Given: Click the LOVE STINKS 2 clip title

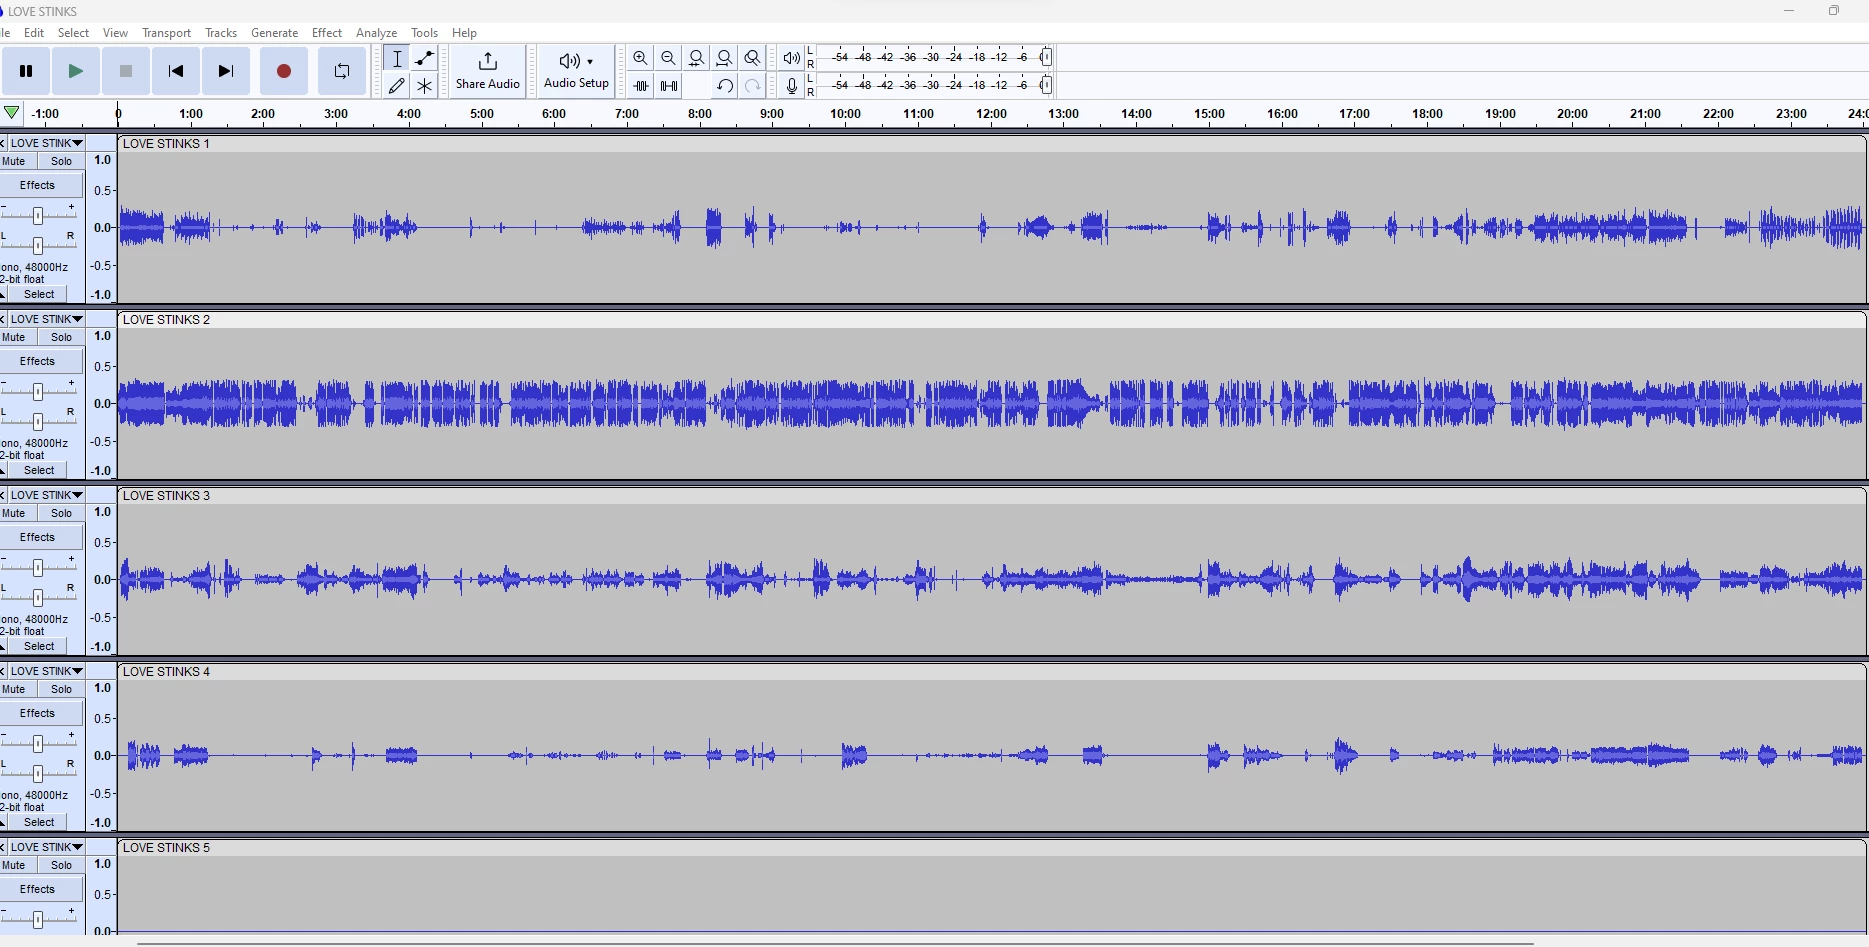Looking at the screenshot, I should tap(167, 320).
